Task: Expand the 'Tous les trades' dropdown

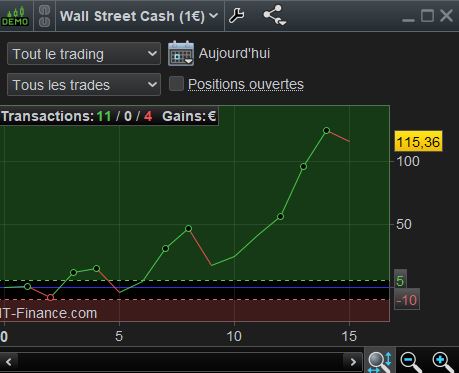Action: coord(84,85)
